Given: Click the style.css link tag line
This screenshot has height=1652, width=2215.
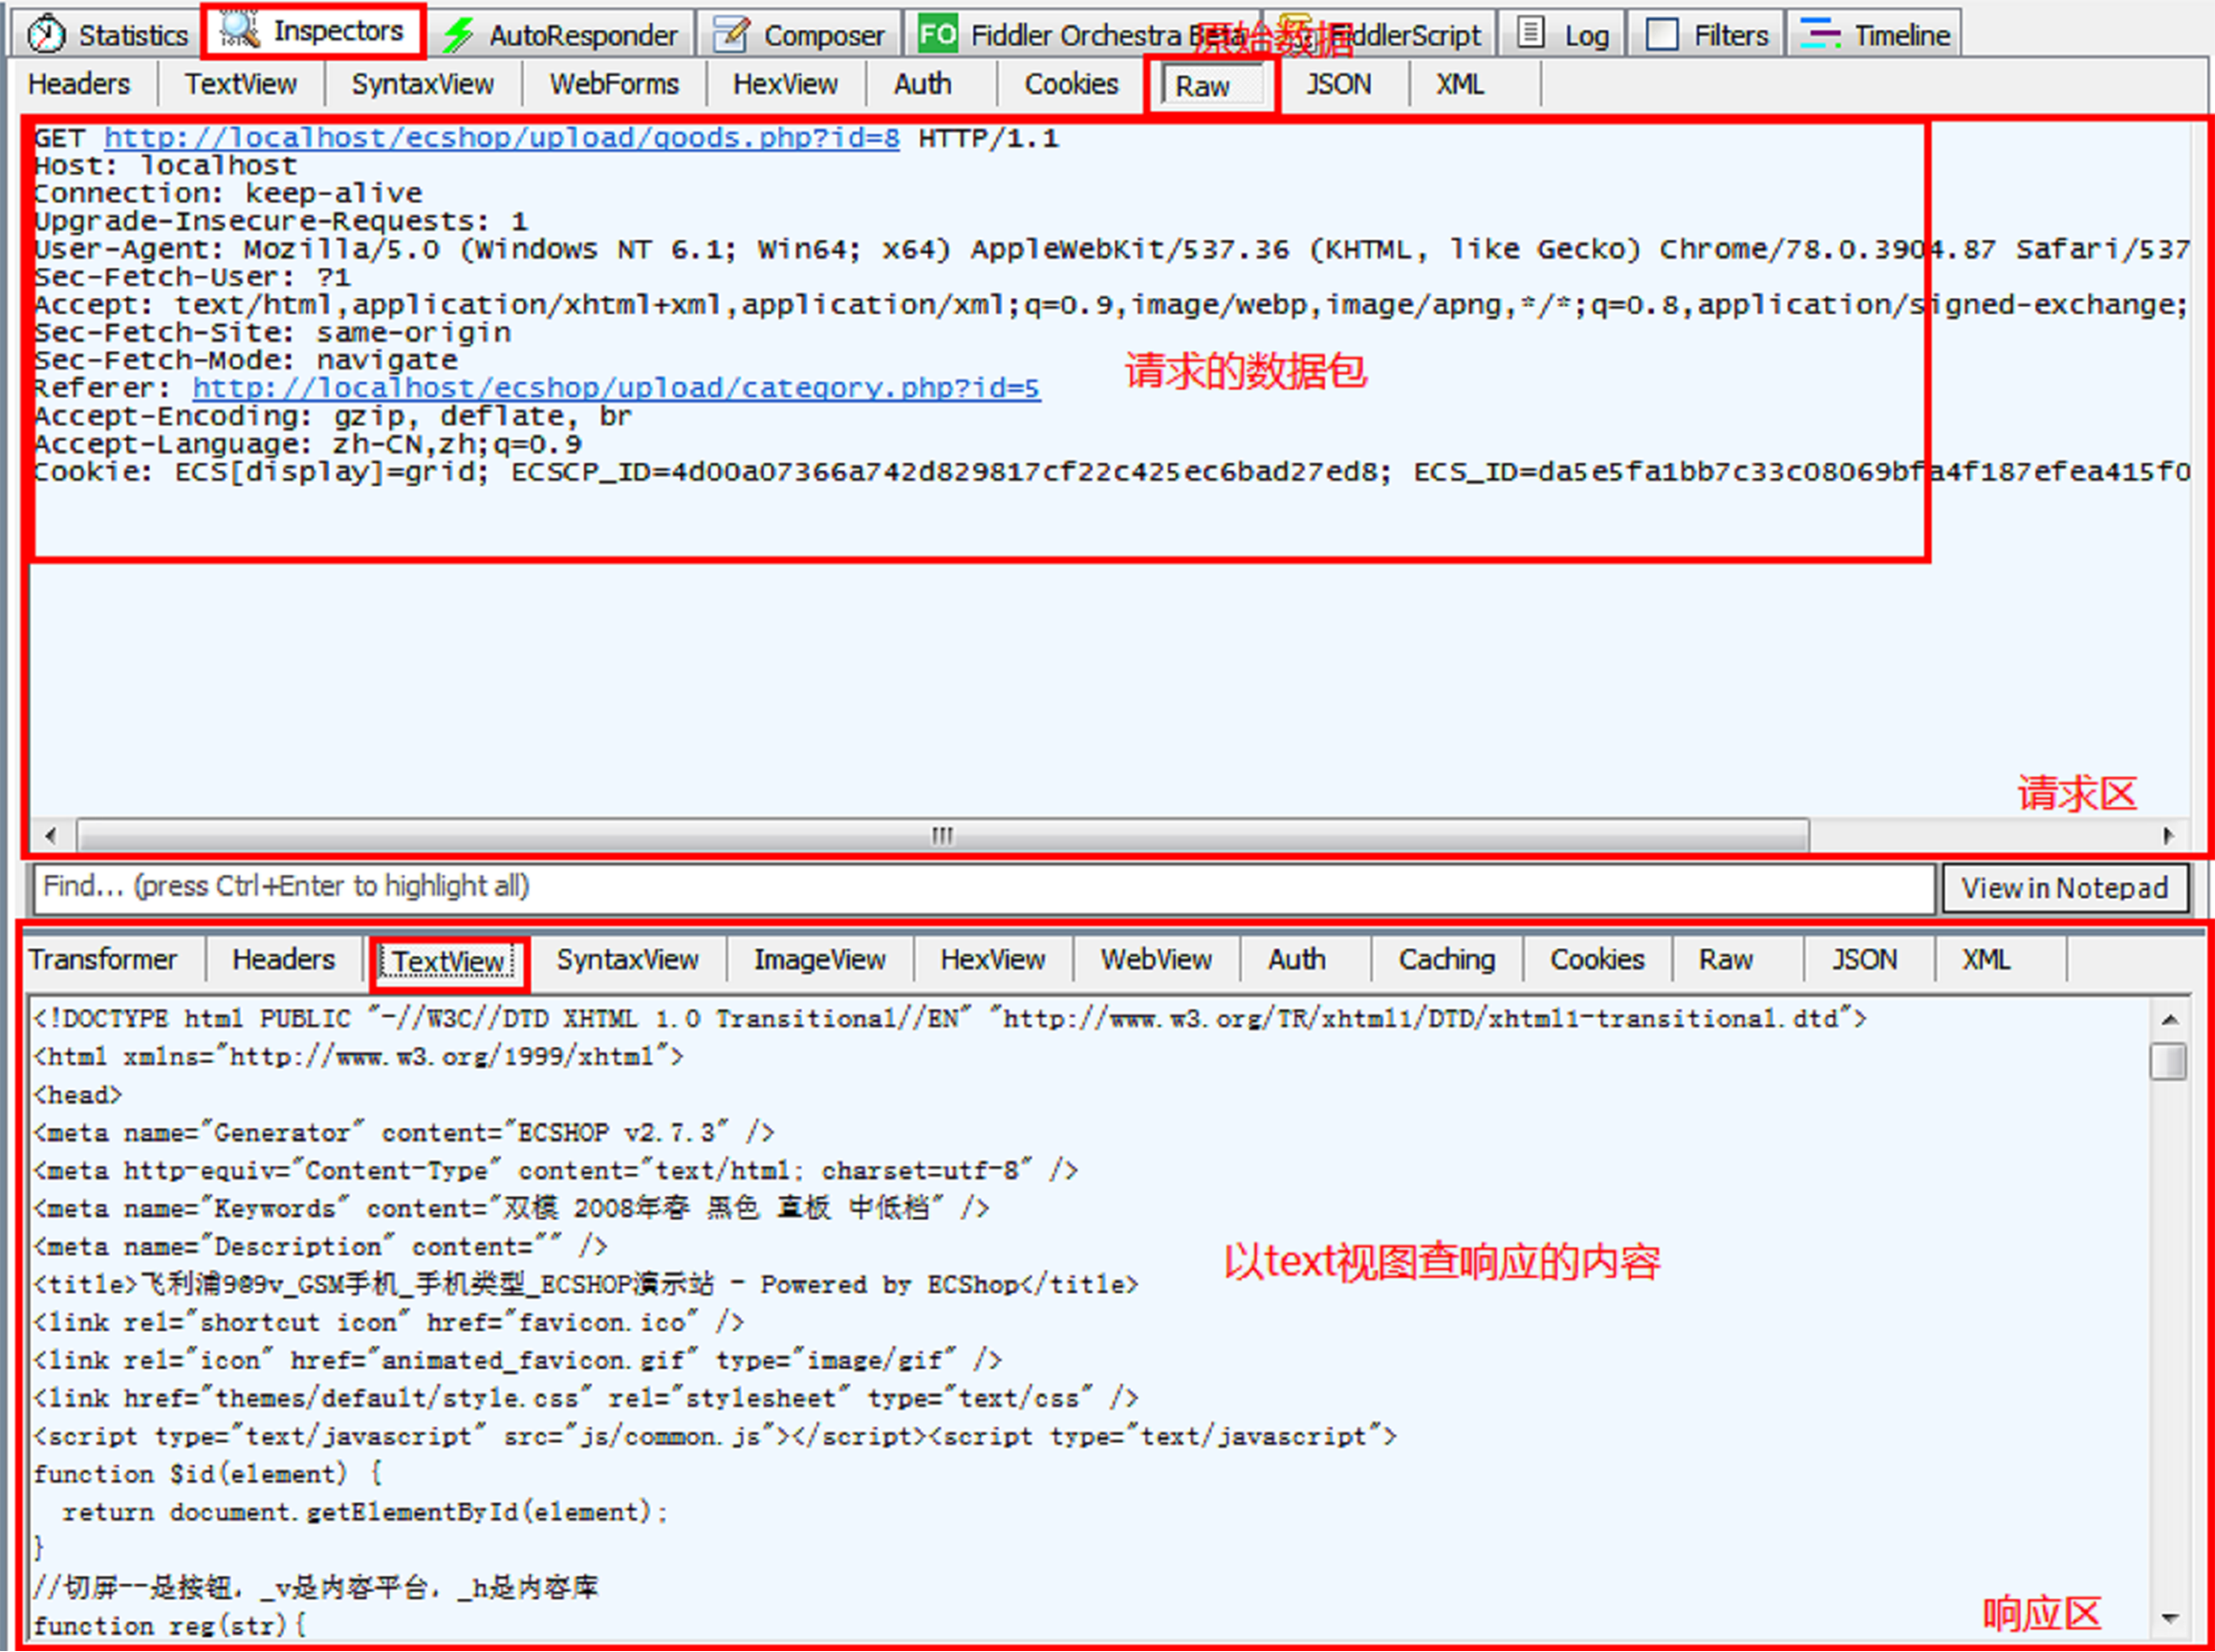Looking at the screenshot, I should coord(586,1399).
